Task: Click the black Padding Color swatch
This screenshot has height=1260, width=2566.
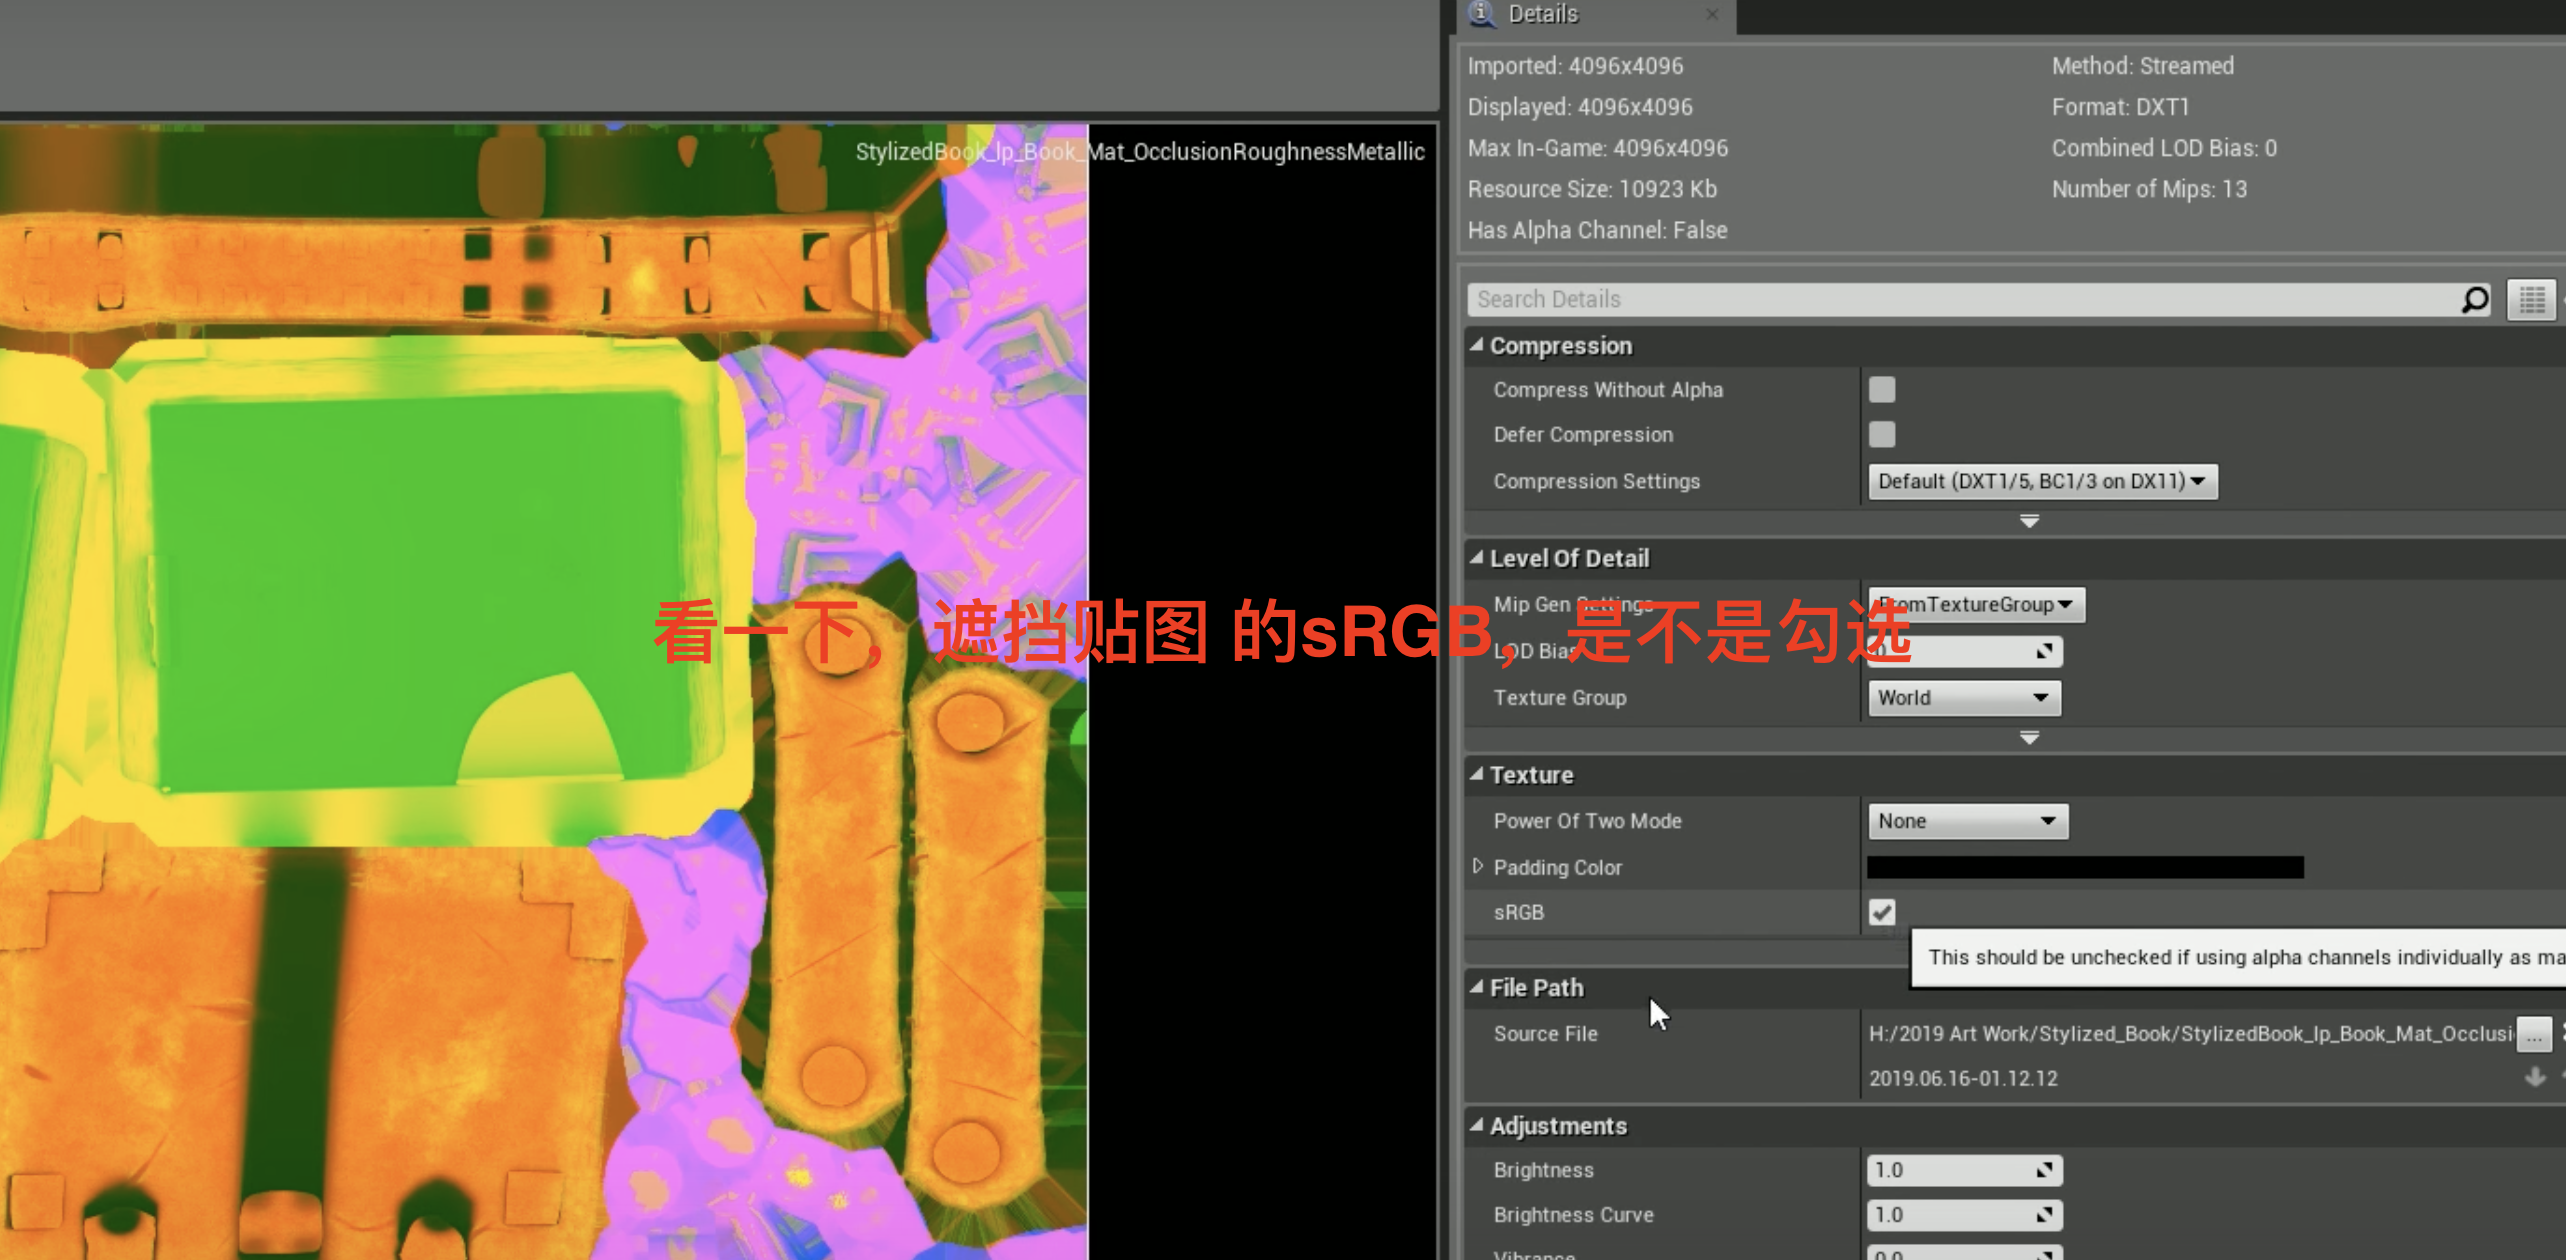Action: (x=2085, y=867)
